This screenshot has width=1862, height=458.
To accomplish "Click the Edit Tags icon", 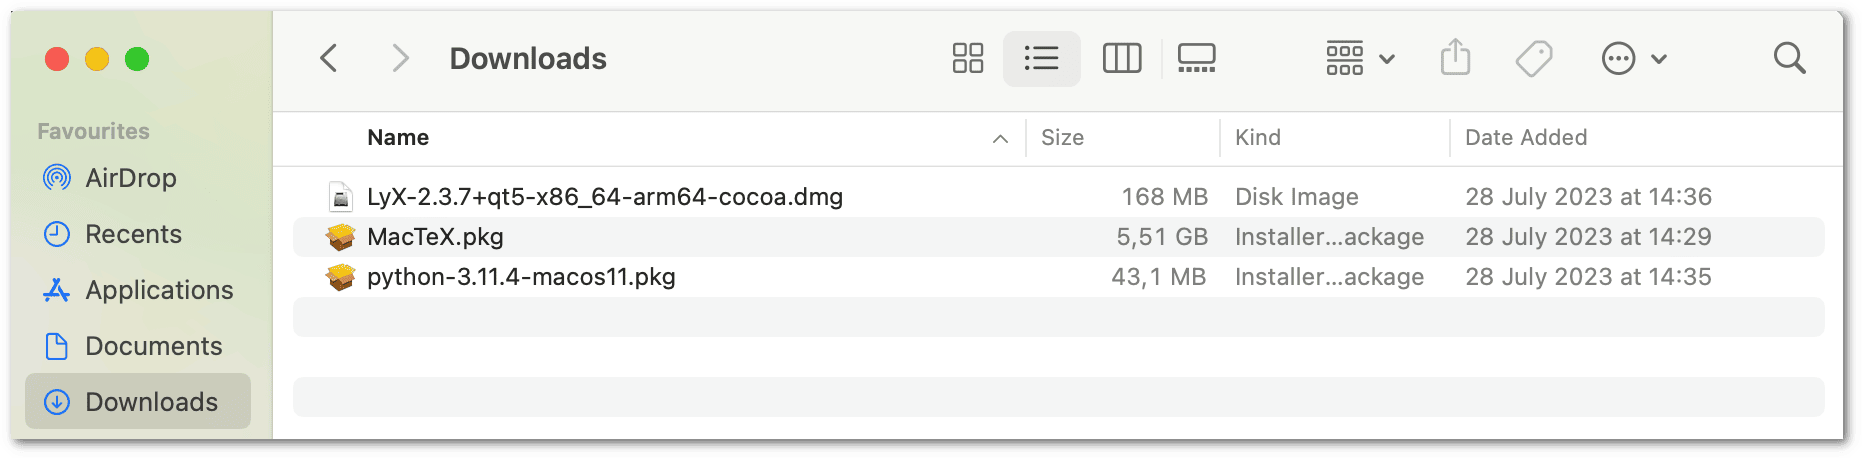I will [x=1533, y=59].
